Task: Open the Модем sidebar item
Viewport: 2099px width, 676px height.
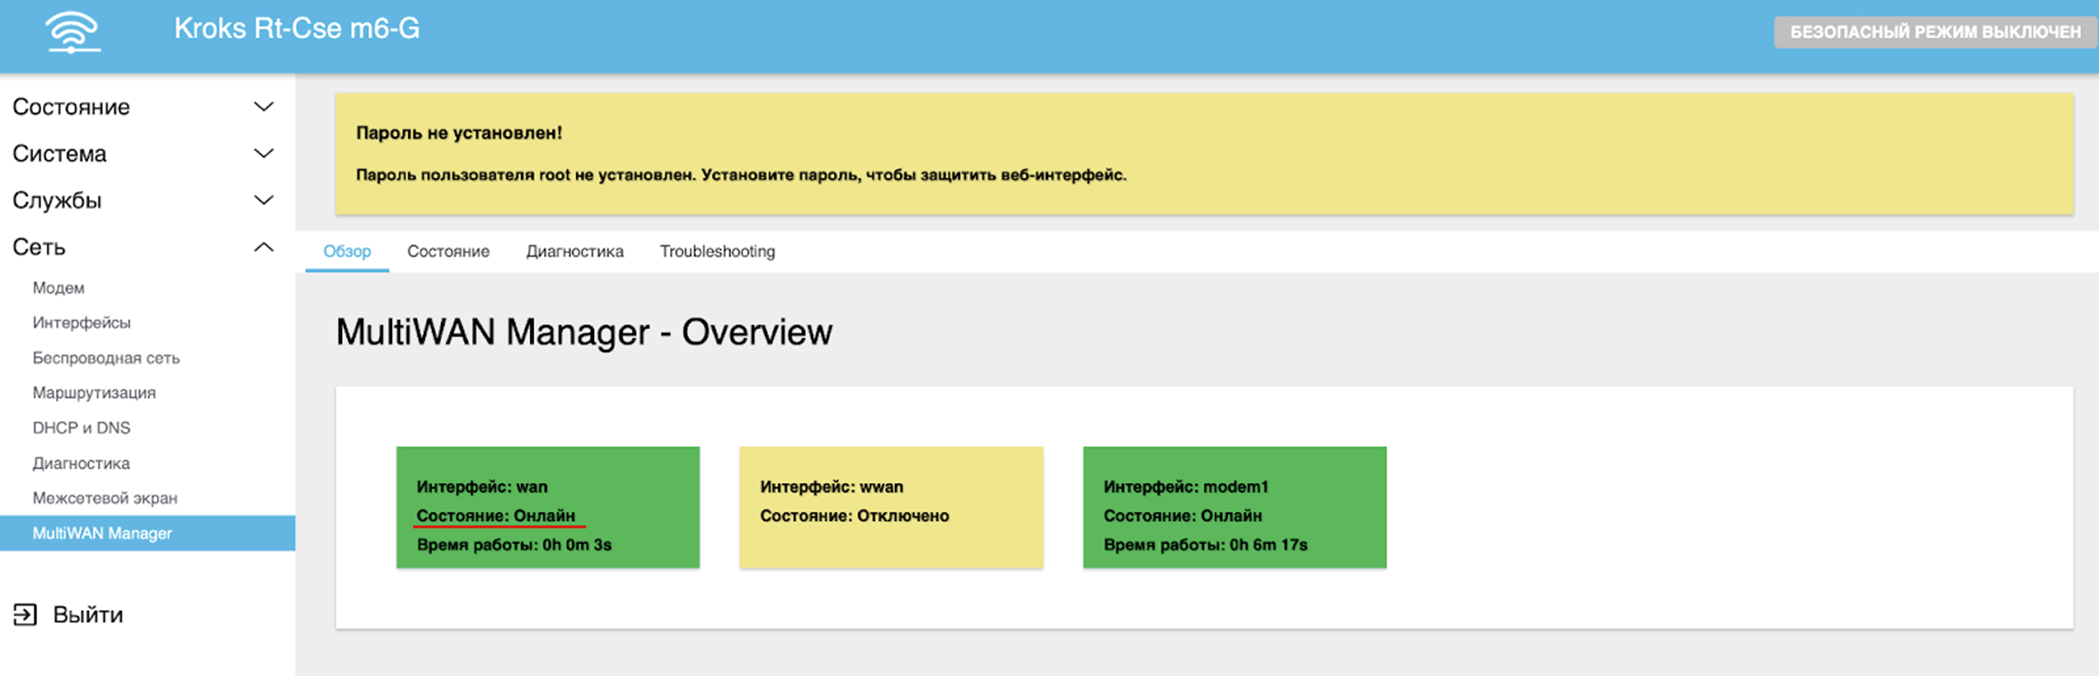Action: pos(58,288)
